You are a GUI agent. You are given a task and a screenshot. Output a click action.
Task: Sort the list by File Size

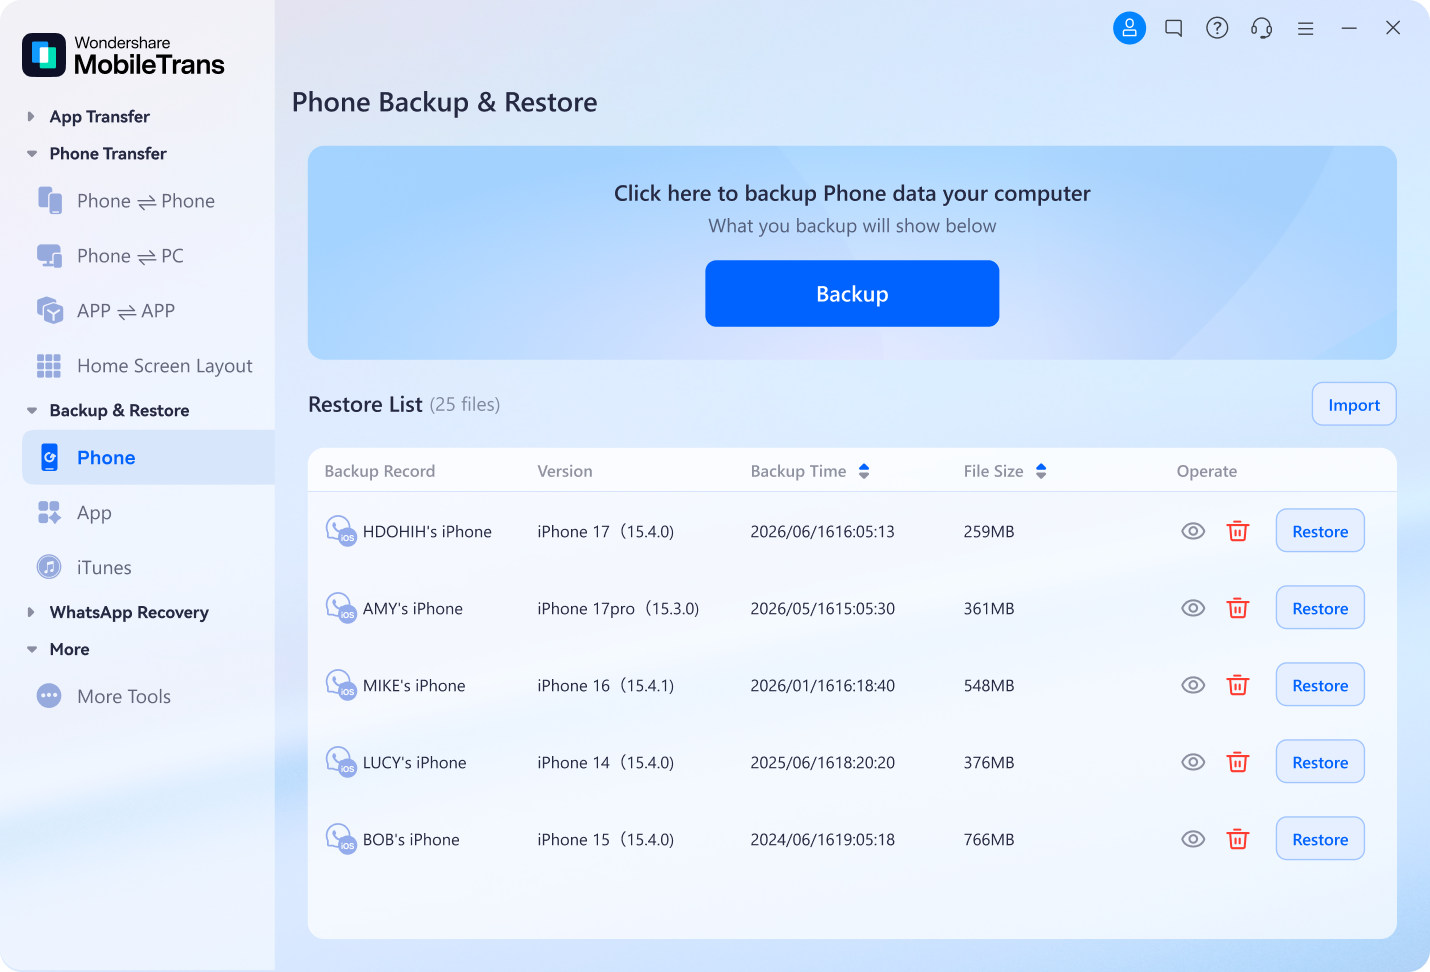pos(1041,471)
